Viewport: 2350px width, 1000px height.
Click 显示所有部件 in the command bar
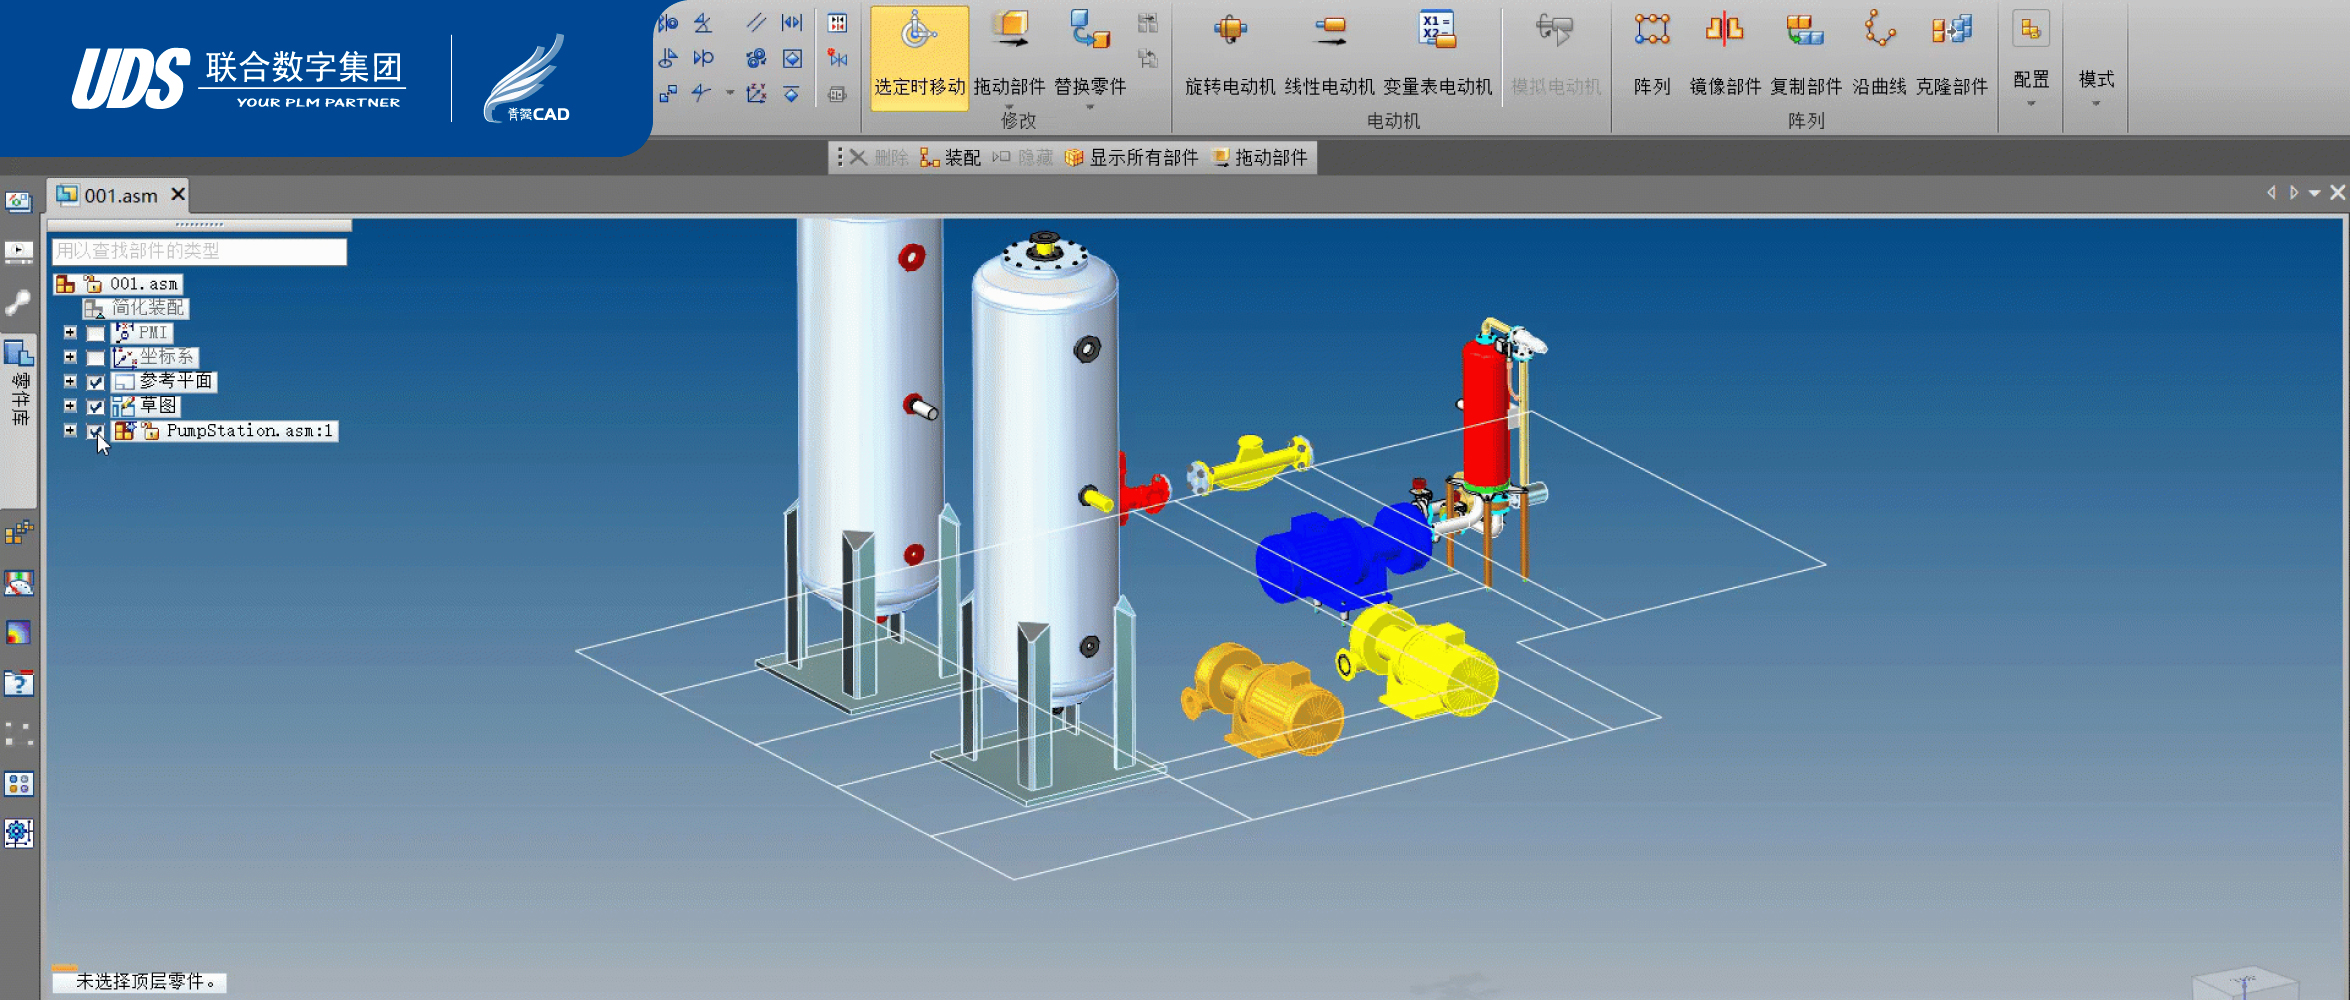[1132, 158]
